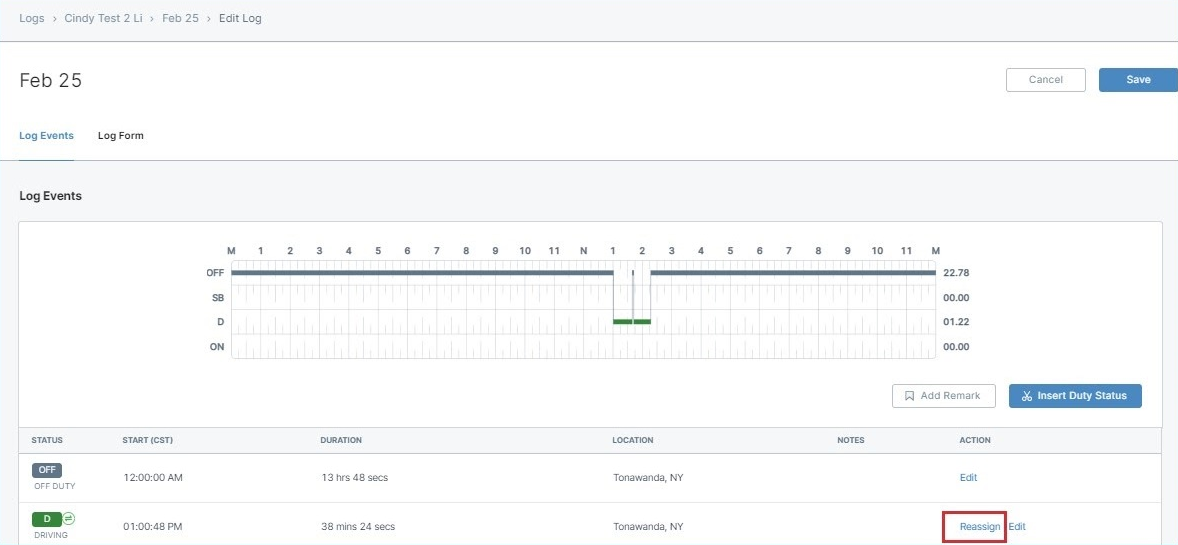Switch to the Log Form tab
This screenshot has width=1178, height=545.
tap(120, 136)
